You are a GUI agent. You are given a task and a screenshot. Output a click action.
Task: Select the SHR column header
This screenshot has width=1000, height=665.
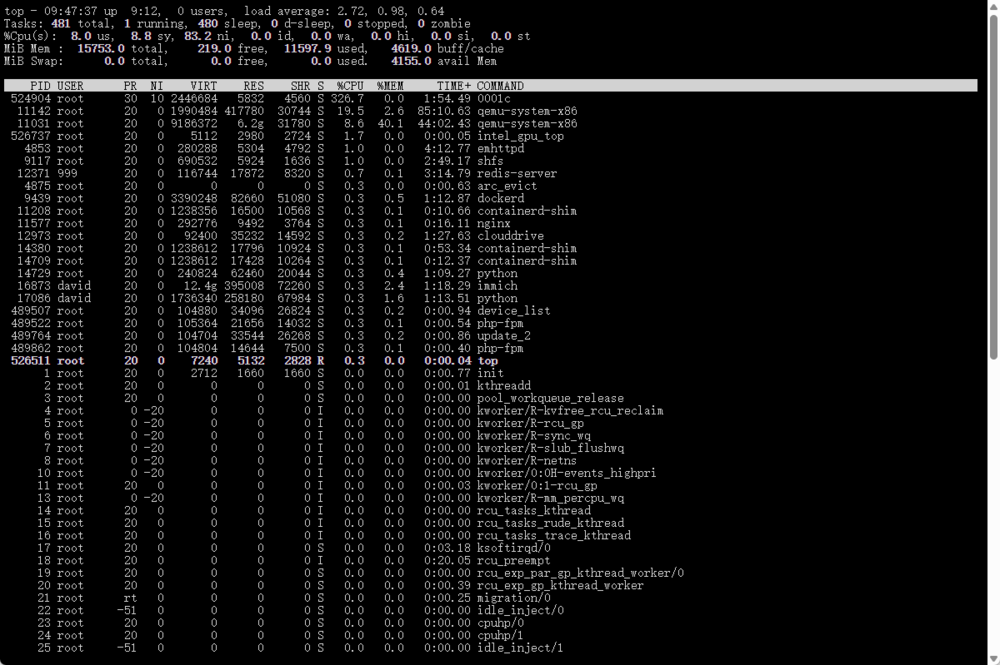(300, 85)
